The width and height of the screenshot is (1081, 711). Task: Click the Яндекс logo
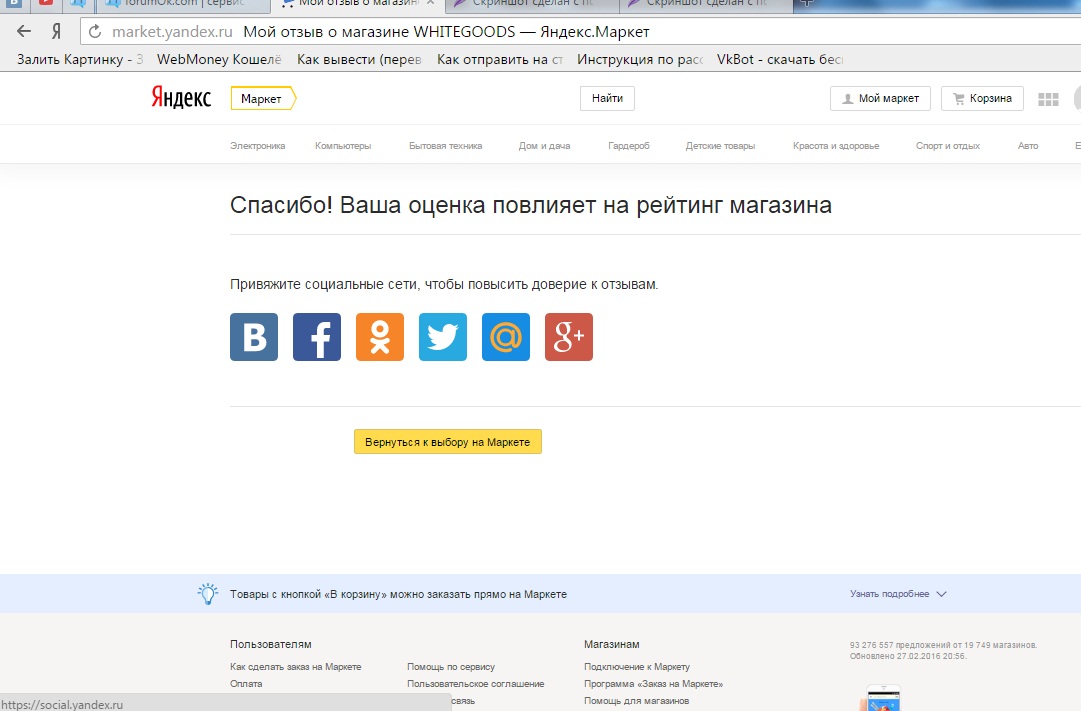[181, 98]
